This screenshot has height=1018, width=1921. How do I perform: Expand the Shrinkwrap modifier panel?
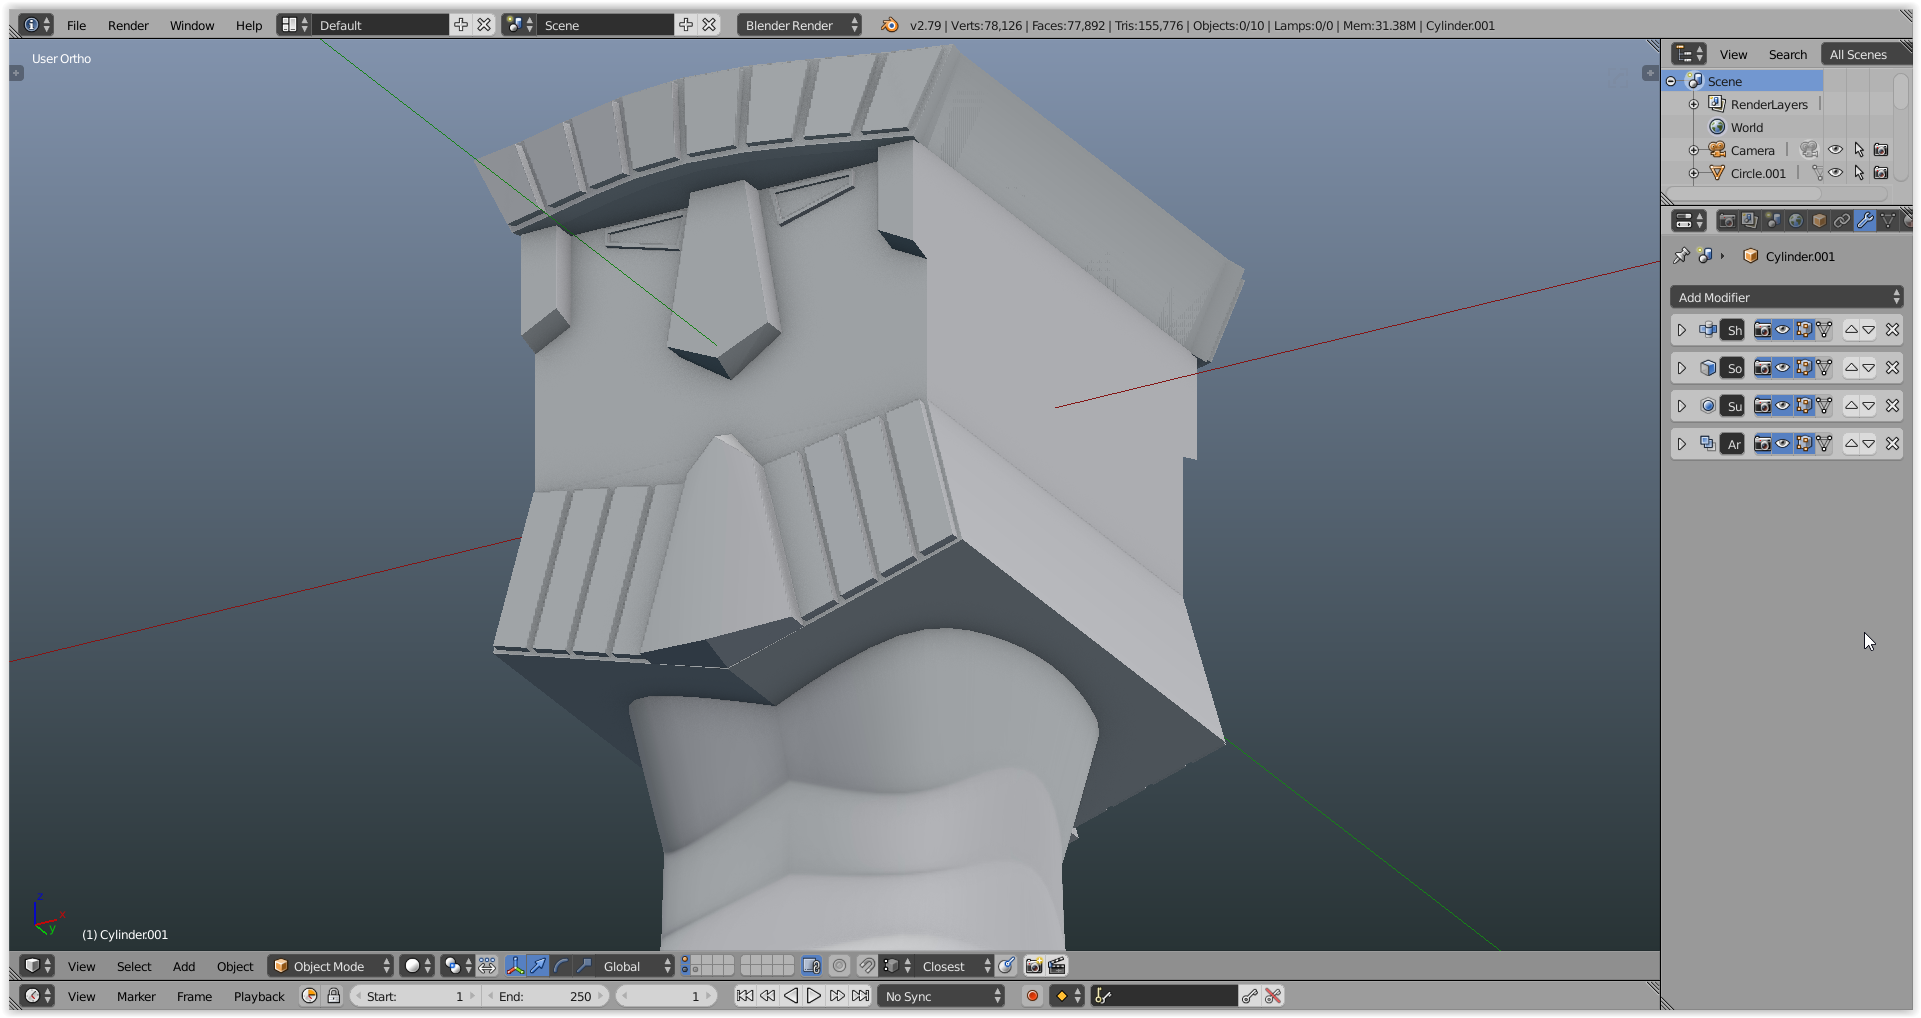click(x=1682, y=330)
